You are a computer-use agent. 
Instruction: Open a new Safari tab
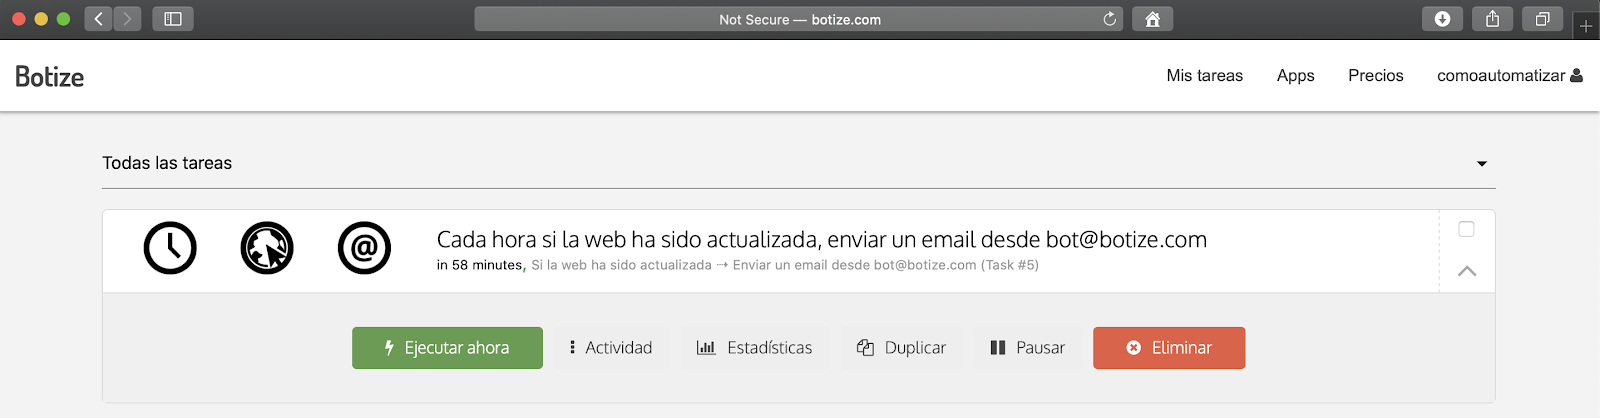tap(1586, 26)
